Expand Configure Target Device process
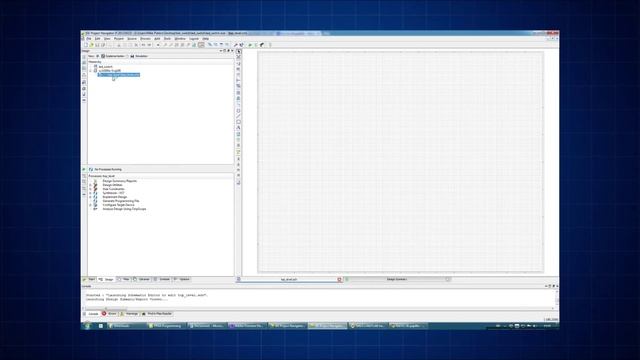The image size is (640, 360). coord(91,205)
